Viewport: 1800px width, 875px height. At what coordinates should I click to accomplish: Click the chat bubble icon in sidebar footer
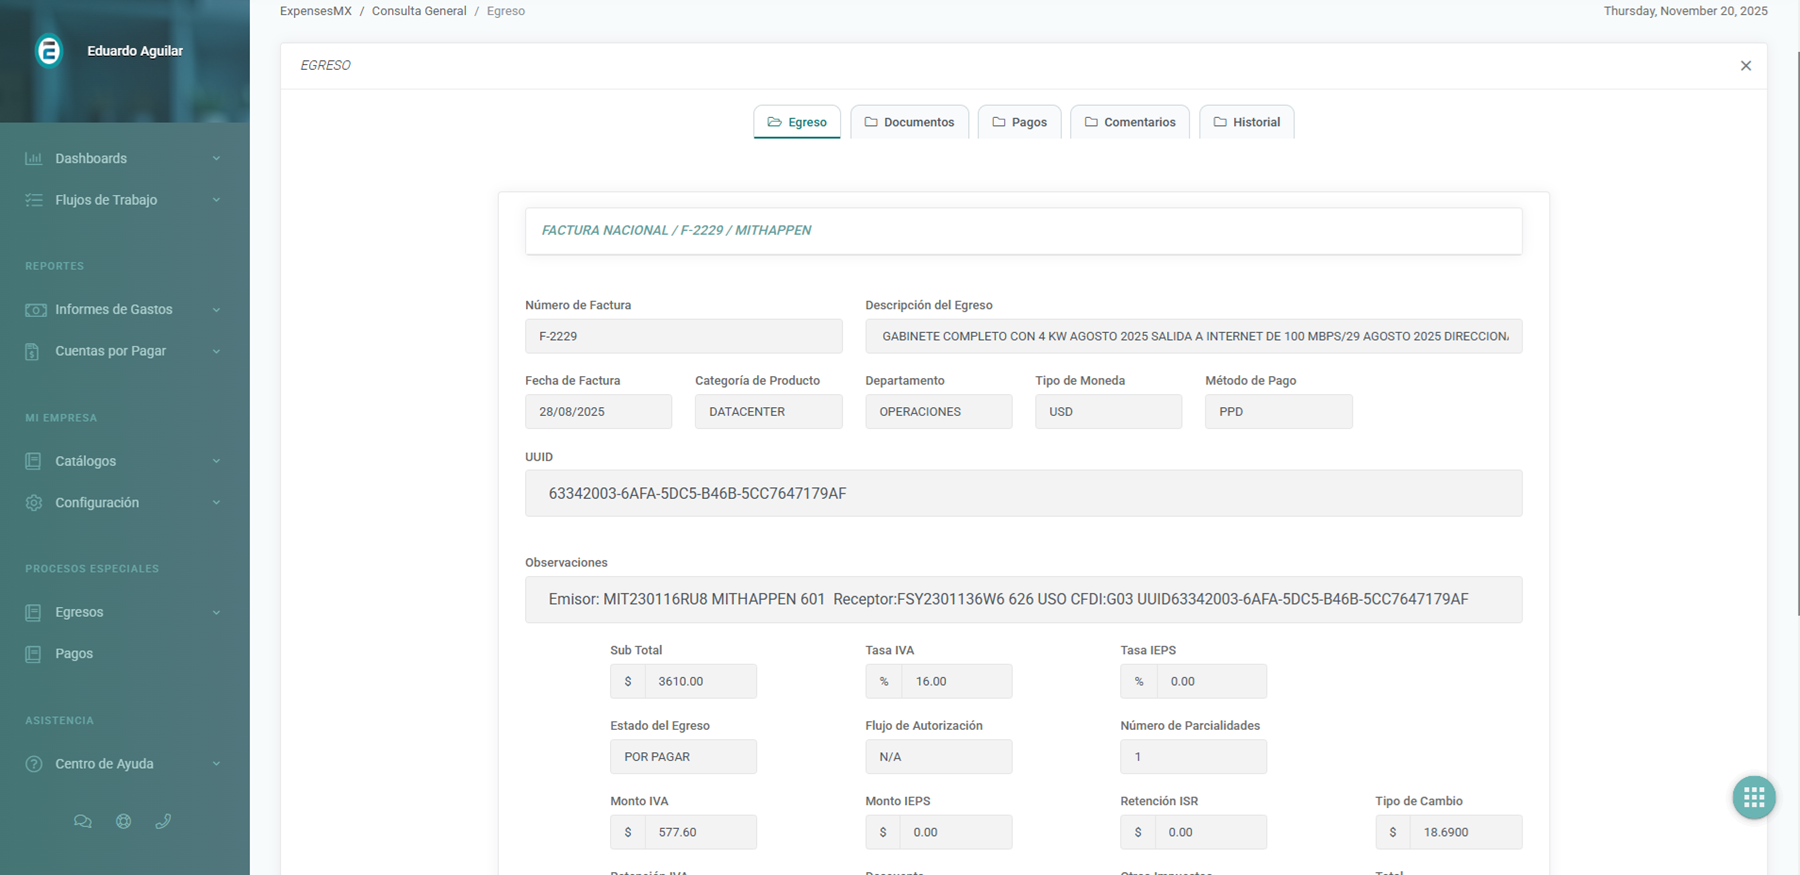[x=83, y=821]
